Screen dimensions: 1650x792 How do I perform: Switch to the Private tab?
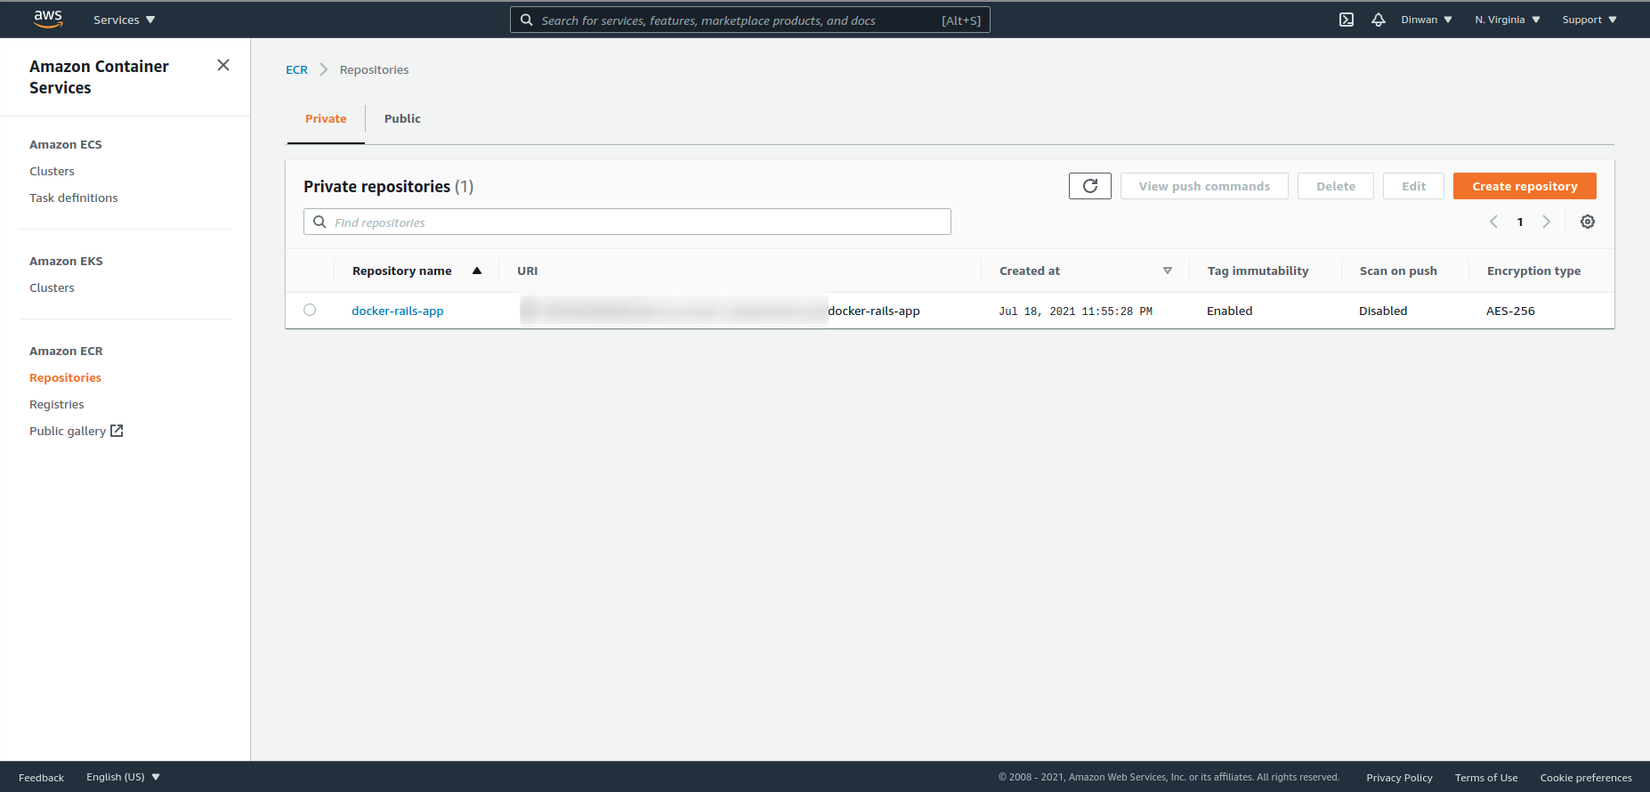coord(326,119)
